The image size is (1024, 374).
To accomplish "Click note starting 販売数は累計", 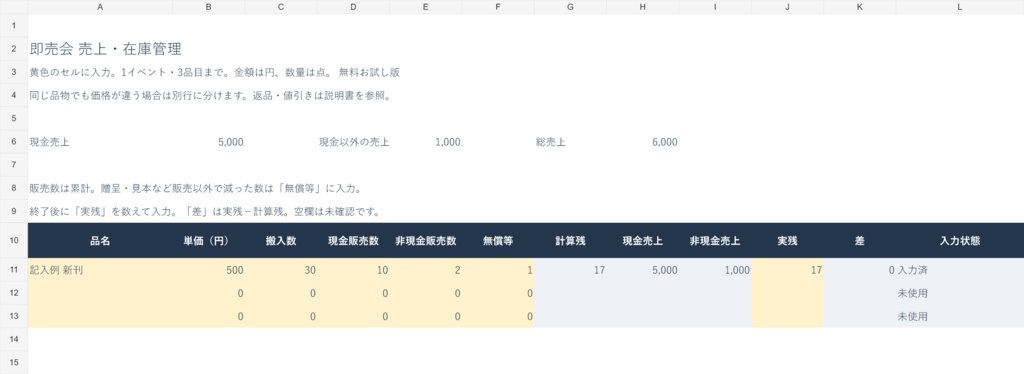I will (x=195, y=189).
